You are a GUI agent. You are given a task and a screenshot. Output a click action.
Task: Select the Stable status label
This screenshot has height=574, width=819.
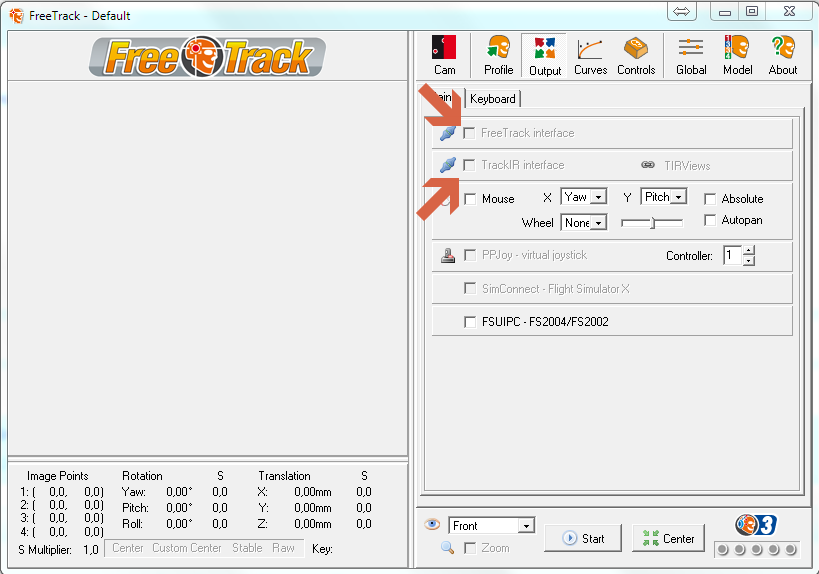point(247,548)
